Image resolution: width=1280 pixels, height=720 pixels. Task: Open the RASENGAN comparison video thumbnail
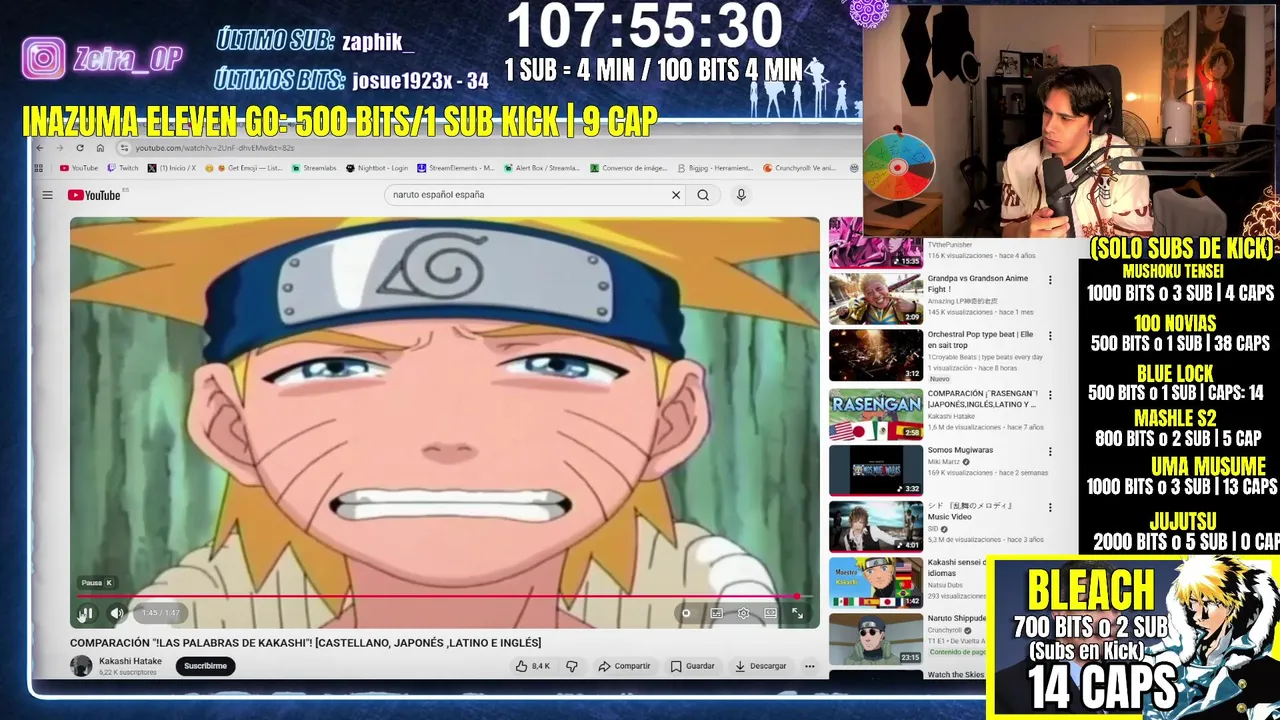(875, 413)
